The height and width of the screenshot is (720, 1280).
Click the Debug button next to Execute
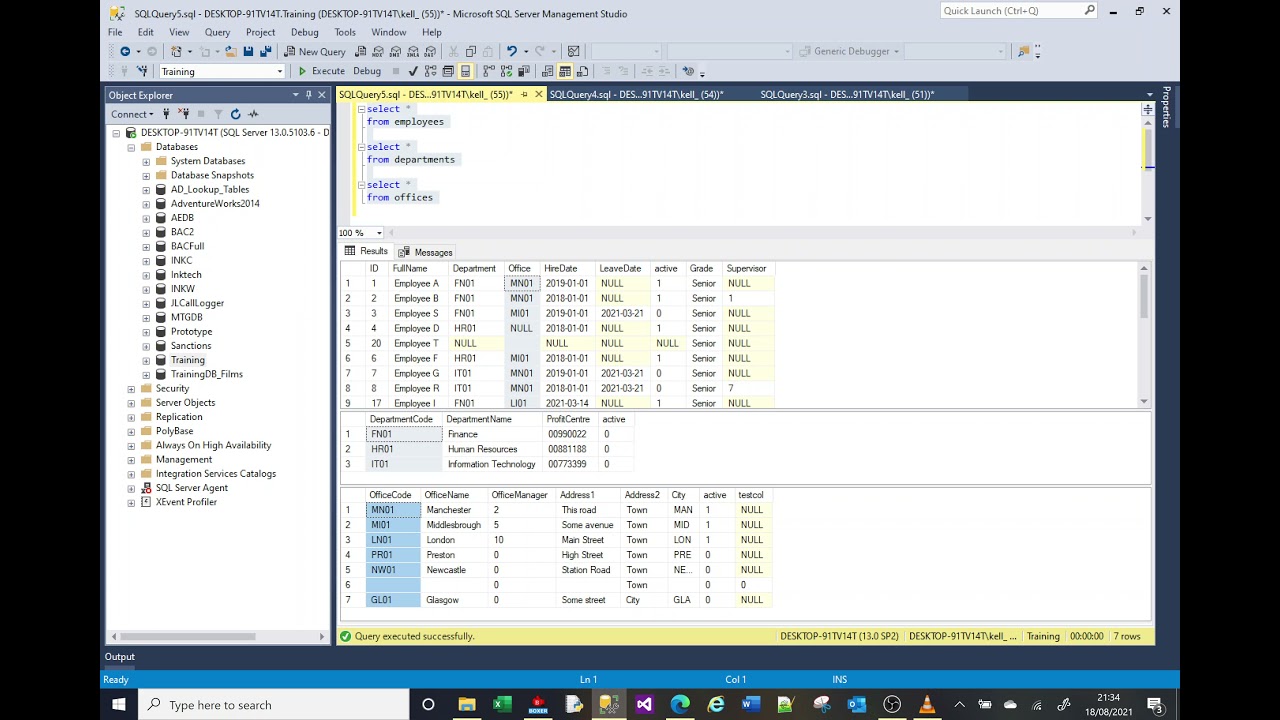point(367,71)
